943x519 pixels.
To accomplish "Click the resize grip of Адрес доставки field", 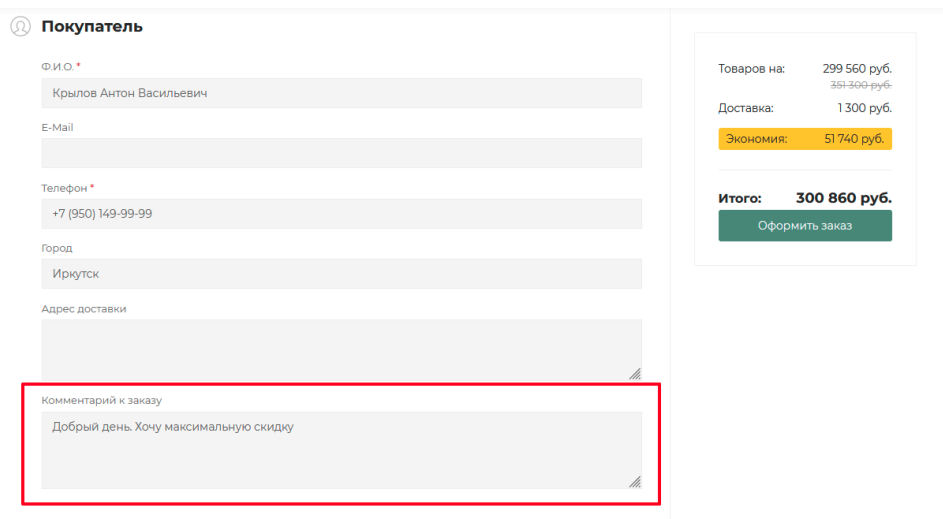I will [635, 373].
